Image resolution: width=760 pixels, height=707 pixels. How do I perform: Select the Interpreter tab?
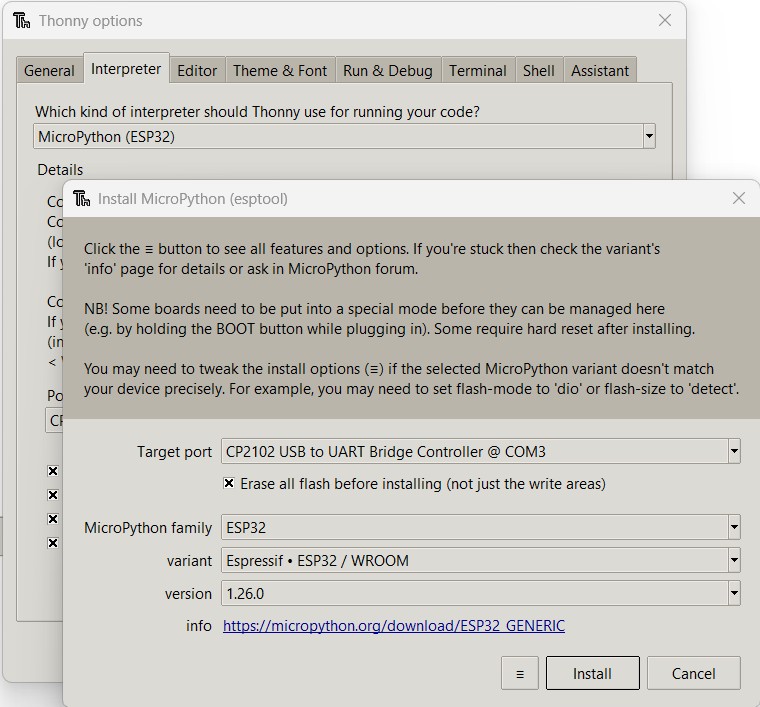pos(126,69)
